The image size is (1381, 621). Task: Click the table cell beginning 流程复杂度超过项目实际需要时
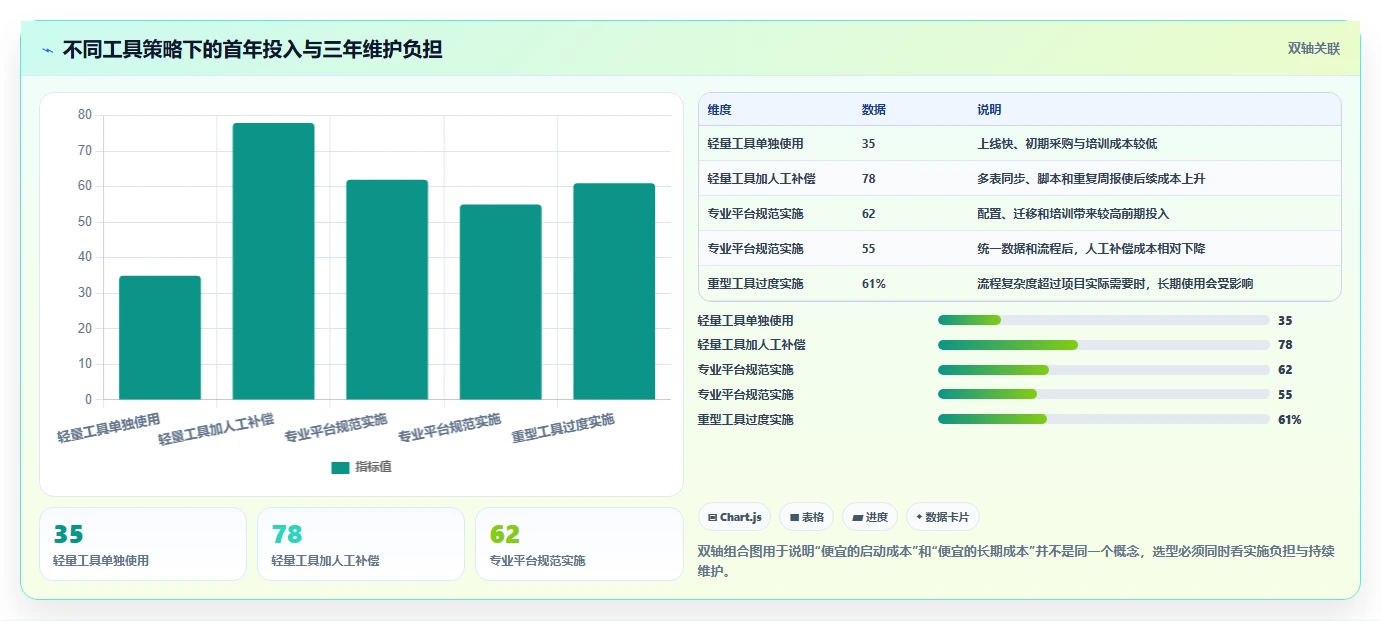[x=1115, y=284]
